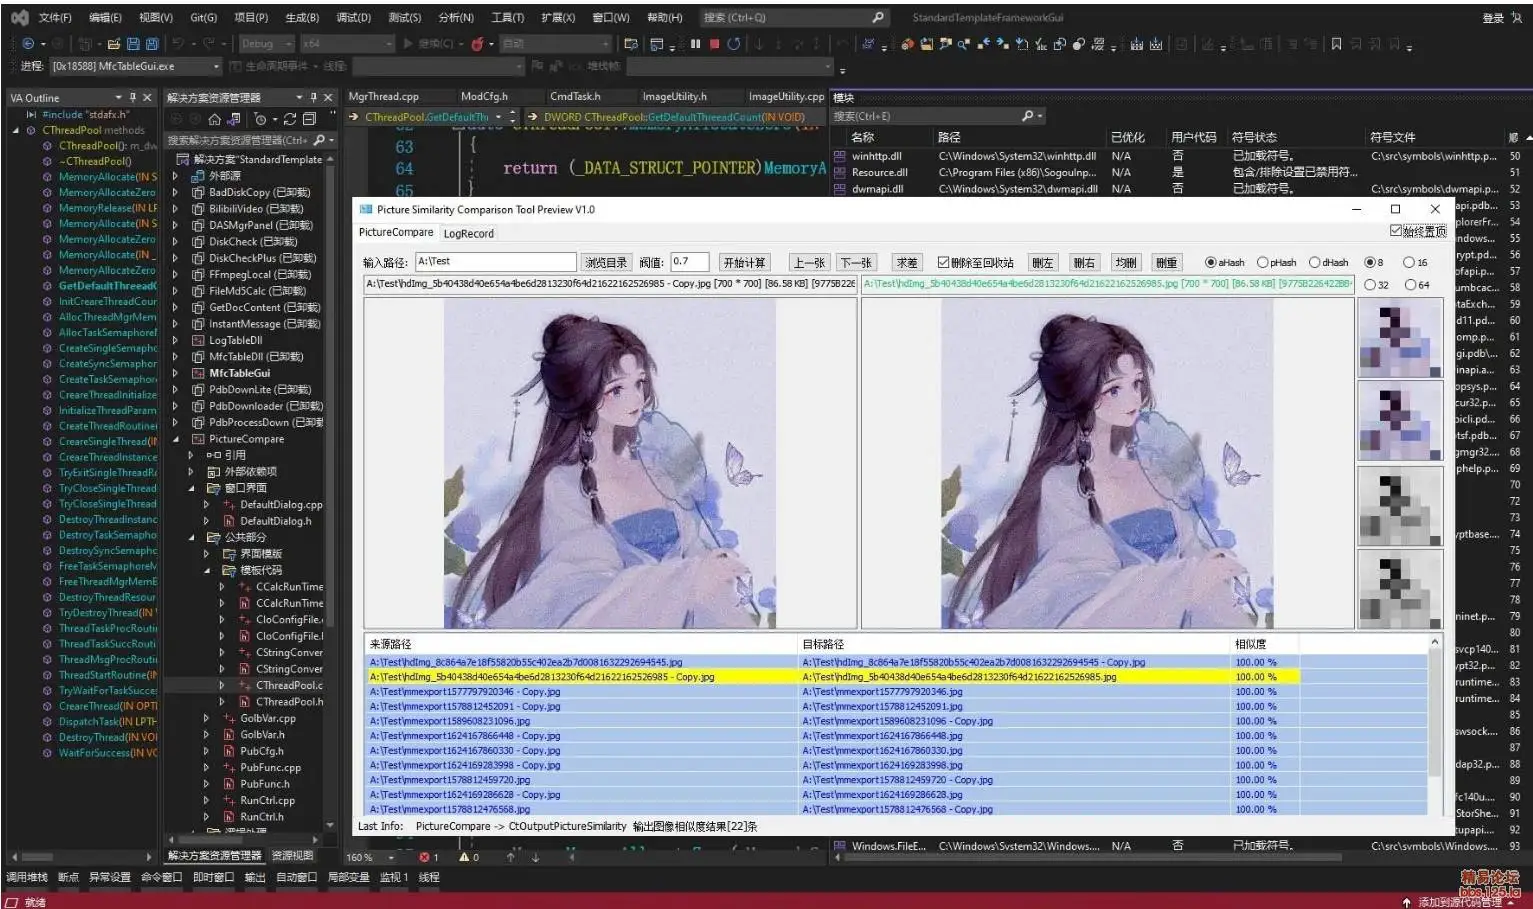
Task: Toggle the 始终置顶 always-on-top checkbox
Action: pyautogui.click(x=1396, y=231)
